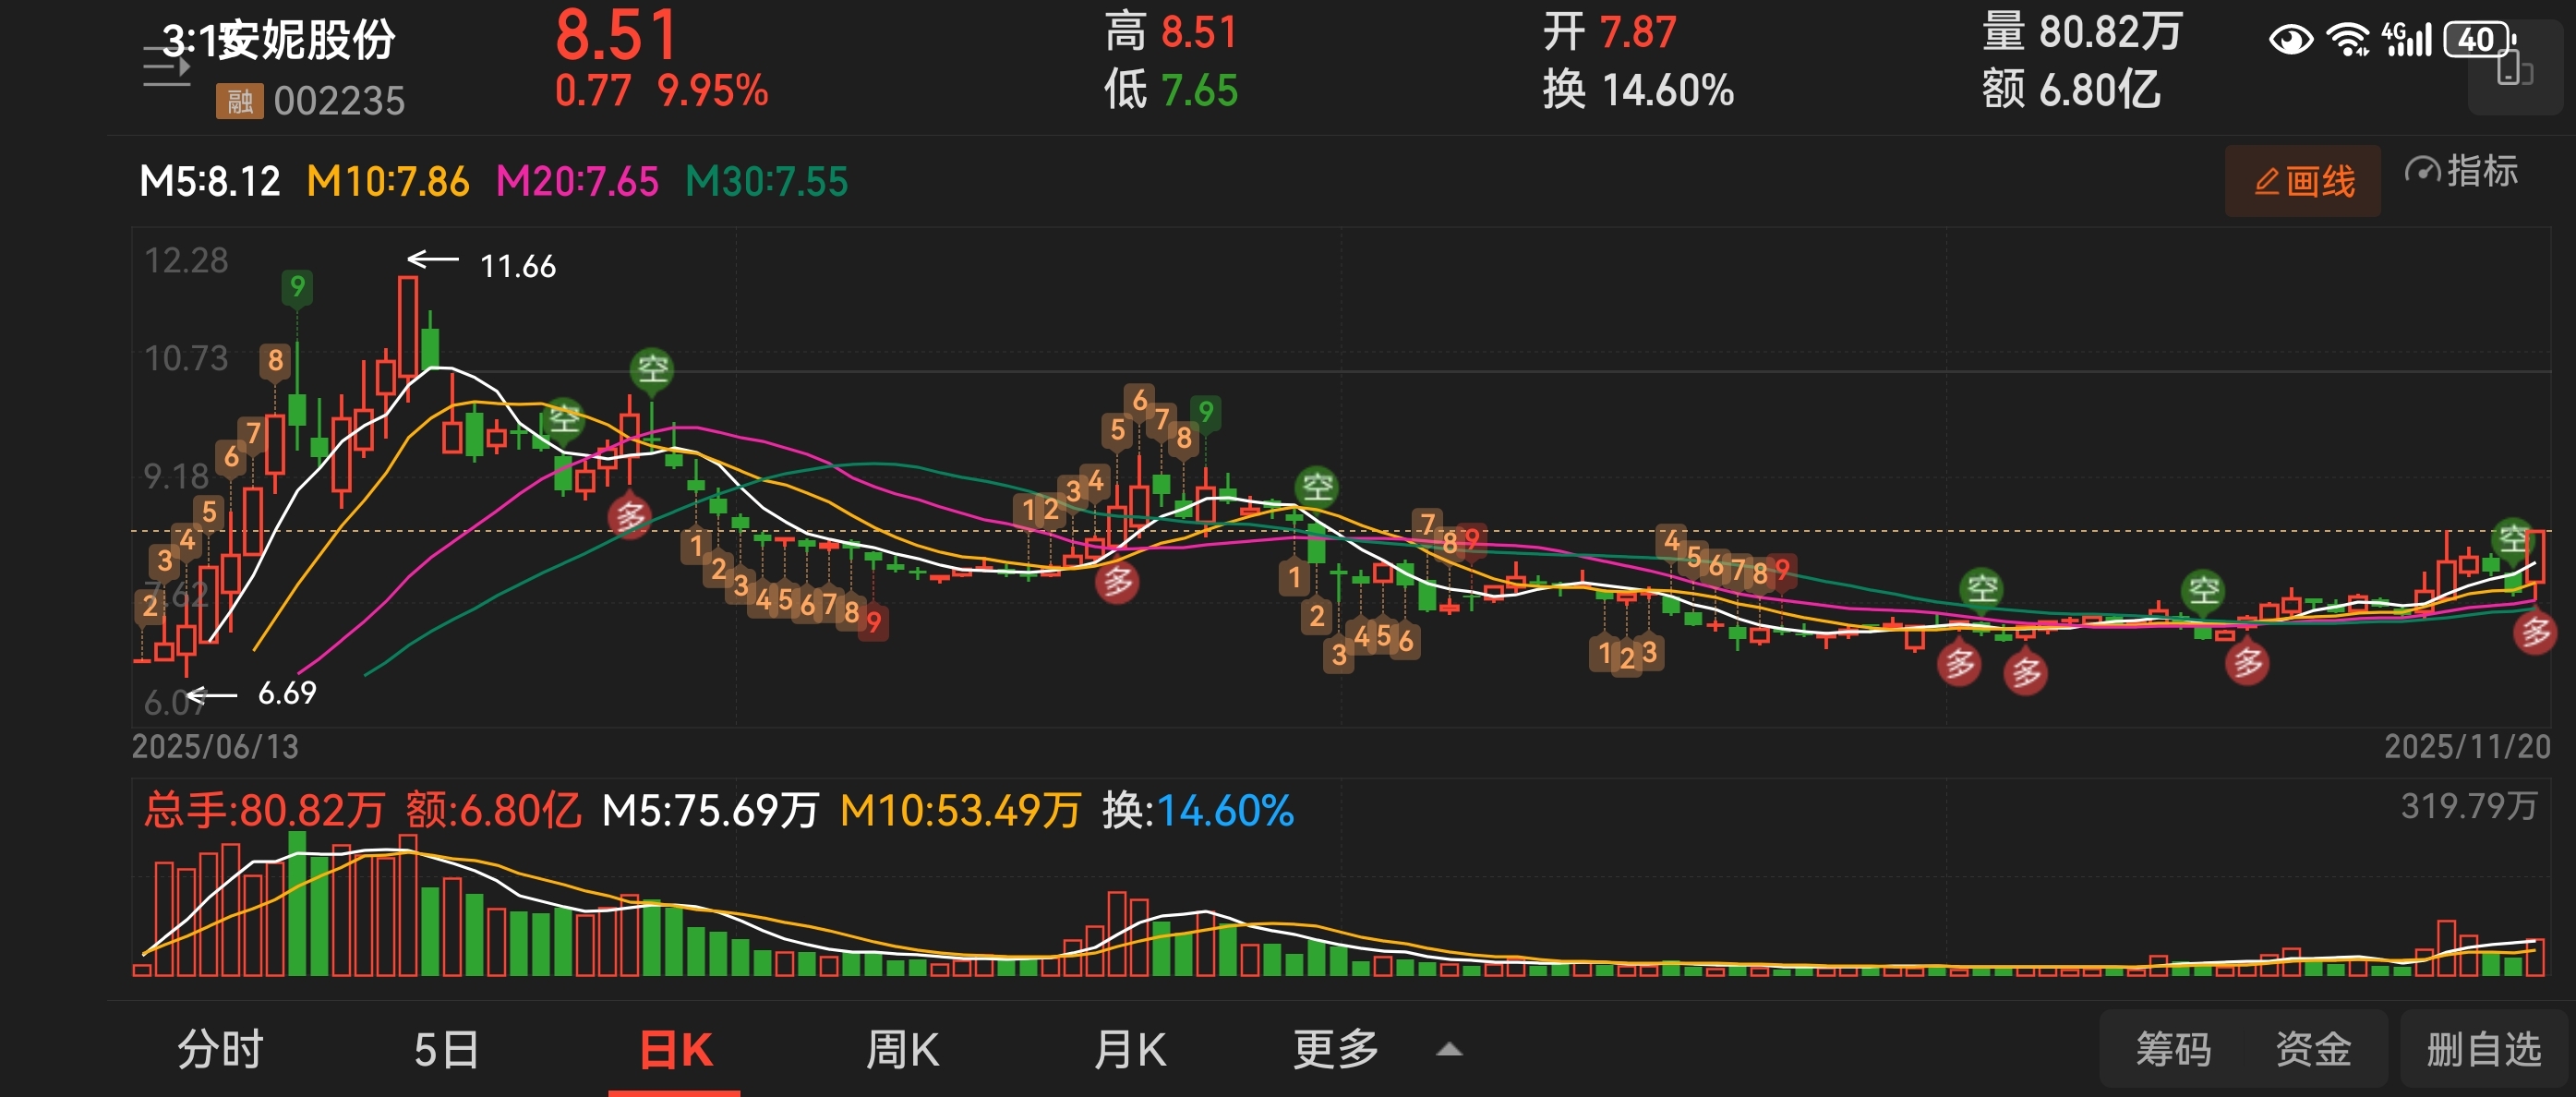This screenshot has width=2576, height=1097.
Task: Open the 资金 capital flow view
Action: pos(2312,1049)
